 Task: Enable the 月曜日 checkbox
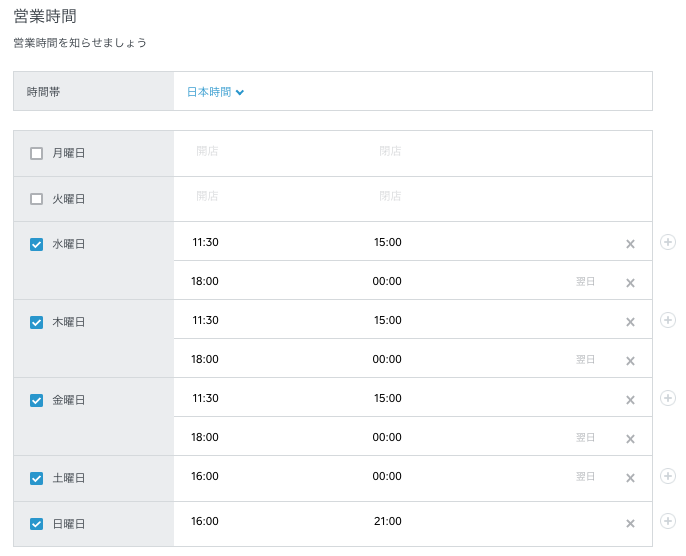pos(37,154)
